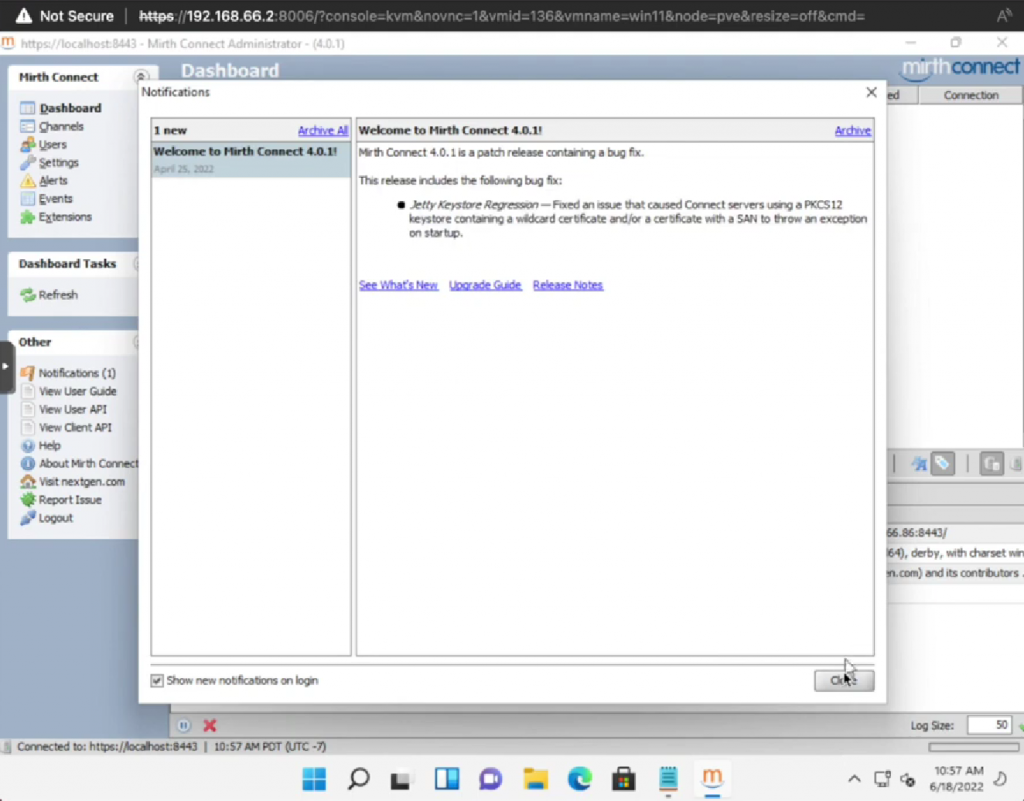Open the Widgets taskbar icon
This screenshot has width=1024, height=801.
coord(447,779)
